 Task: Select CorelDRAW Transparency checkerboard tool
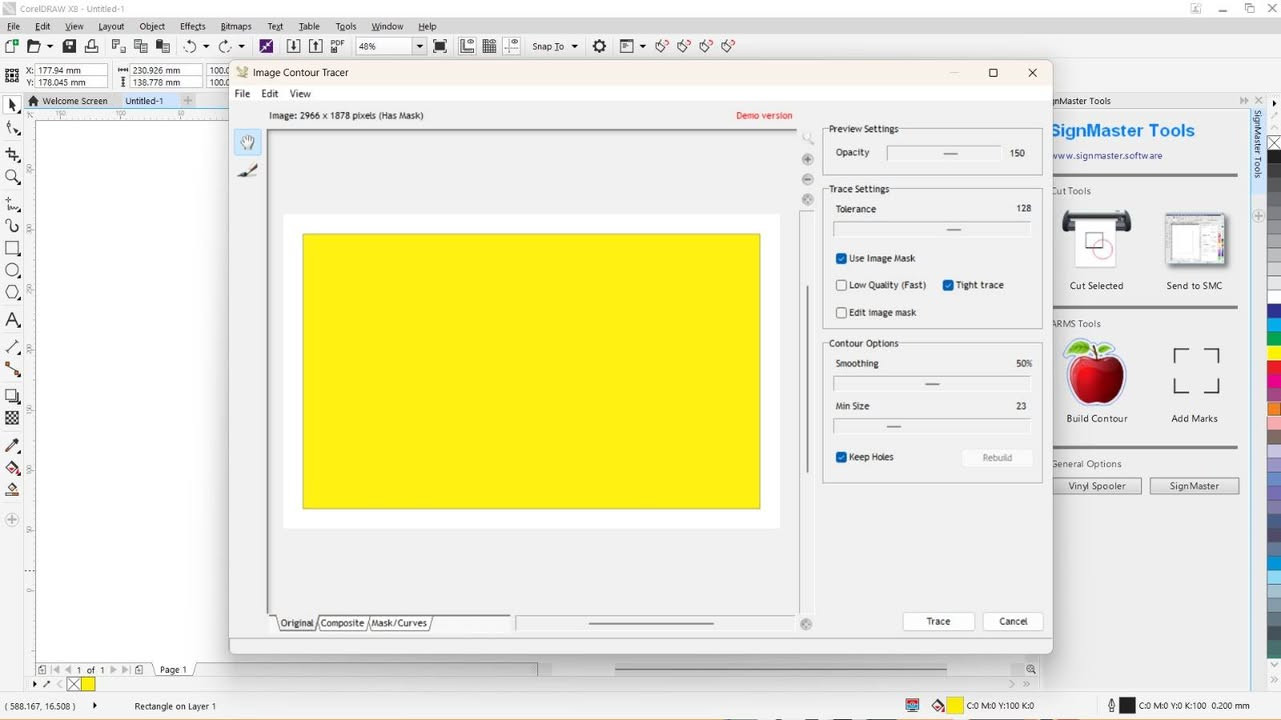coord(13,418)
